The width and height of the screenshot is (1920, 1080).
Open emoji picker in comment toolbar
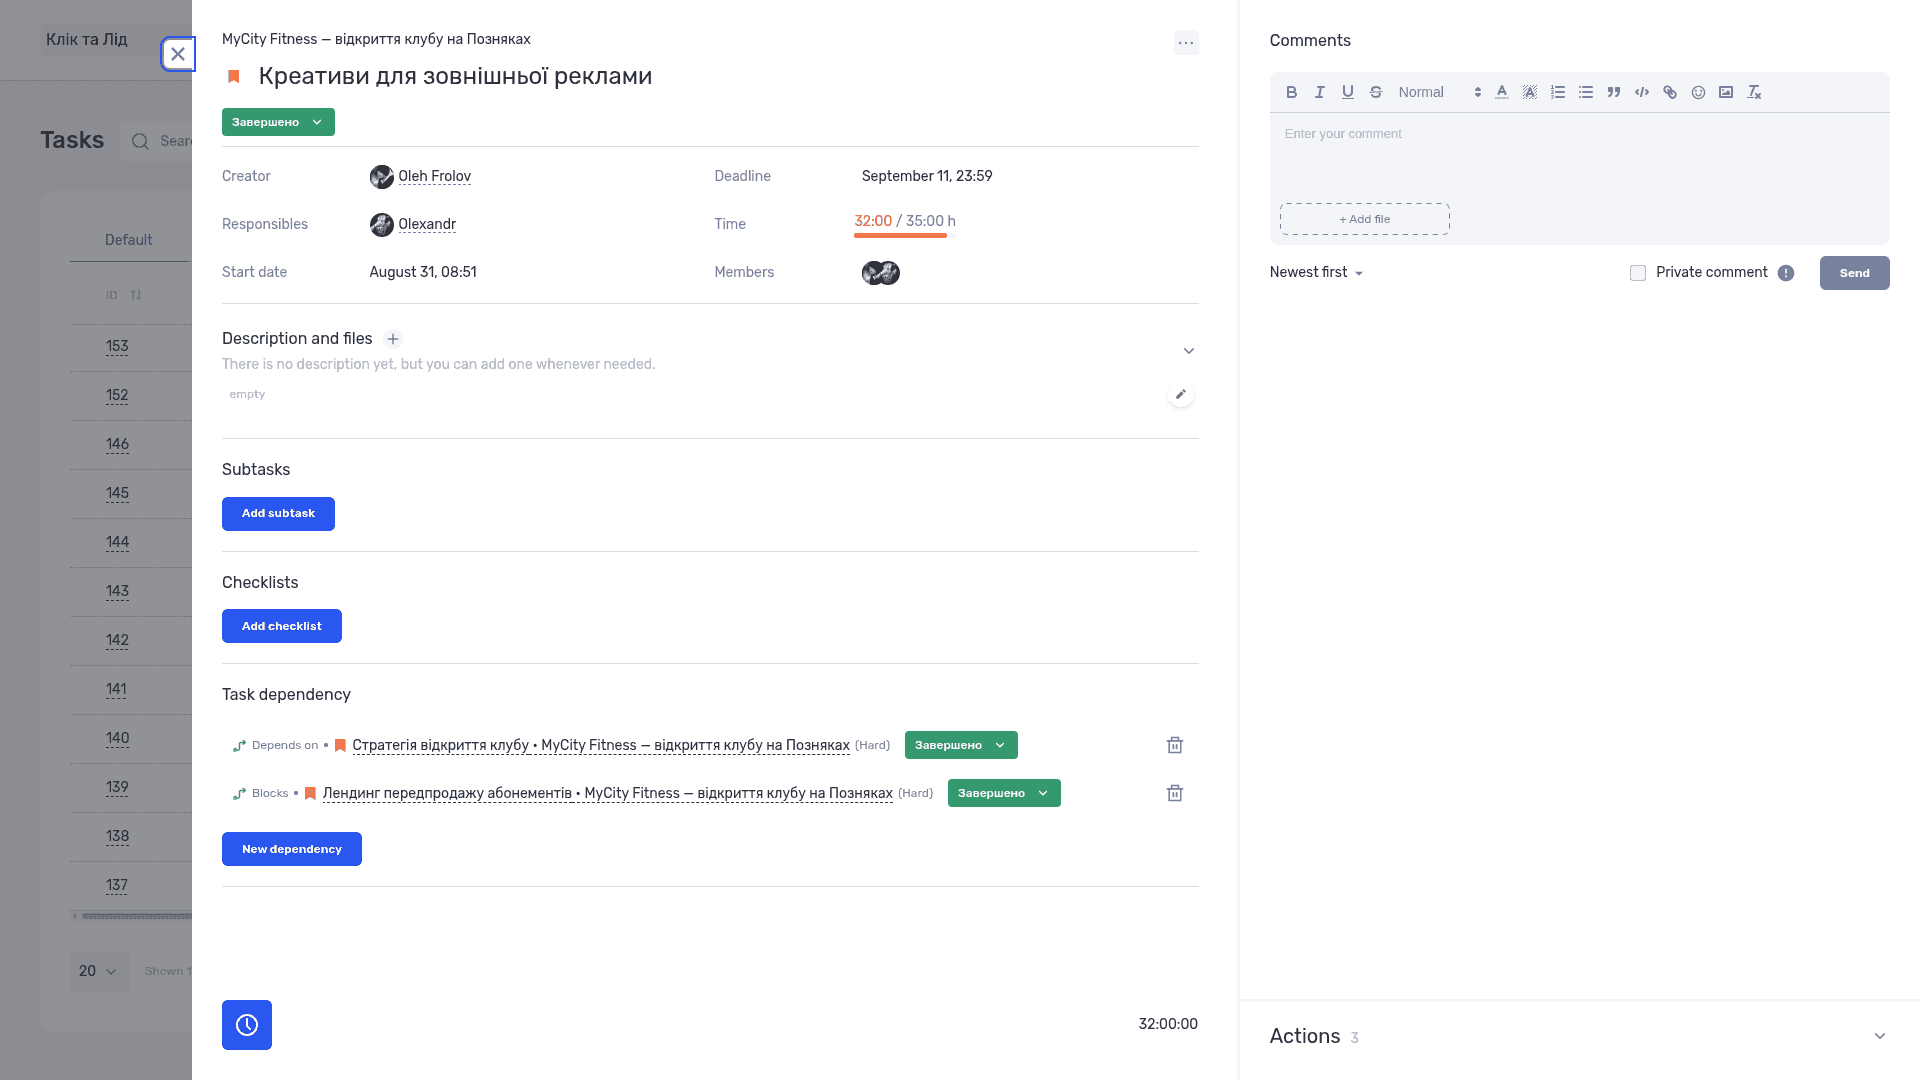tap(1697, 92)
